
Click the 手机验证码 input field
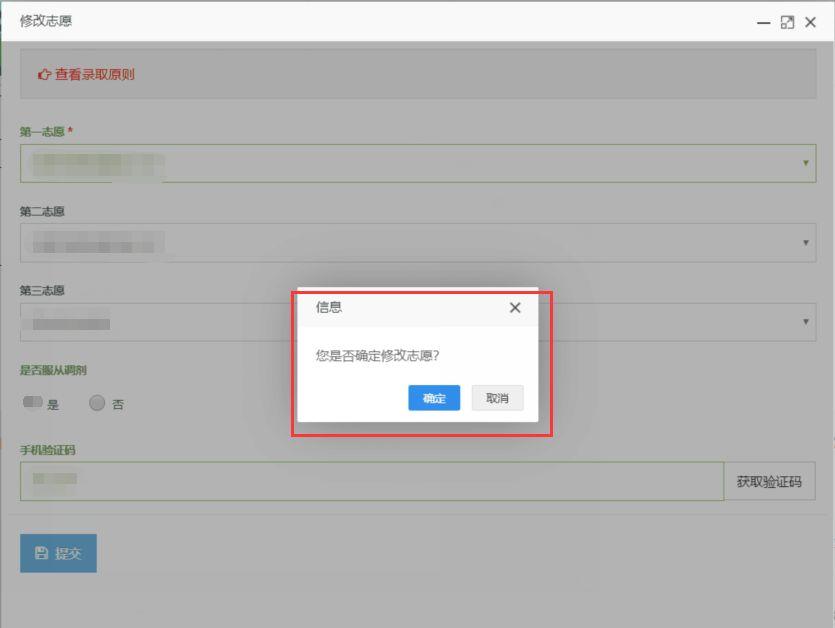370,481
